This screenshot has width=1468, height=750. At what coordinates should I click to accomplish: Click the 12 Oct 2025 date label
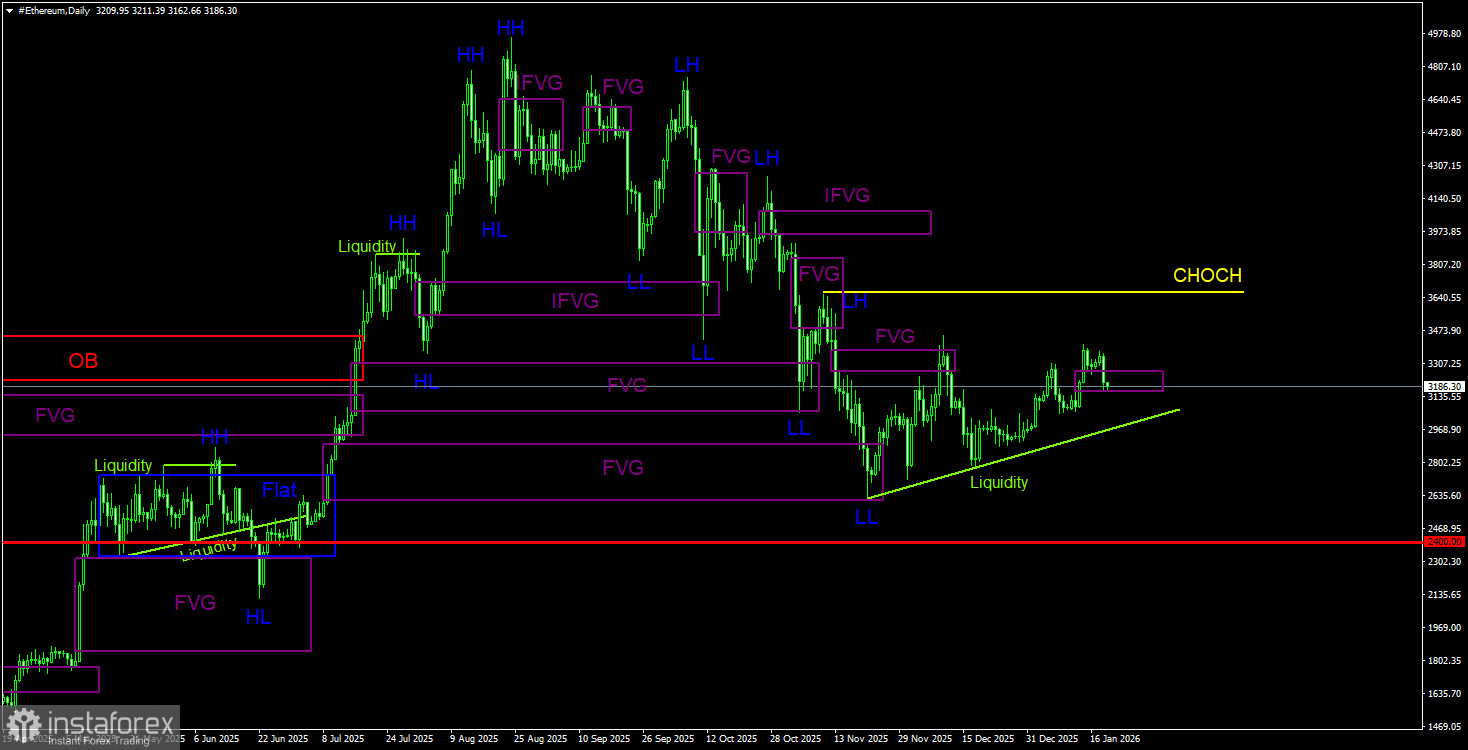[732, 739]
